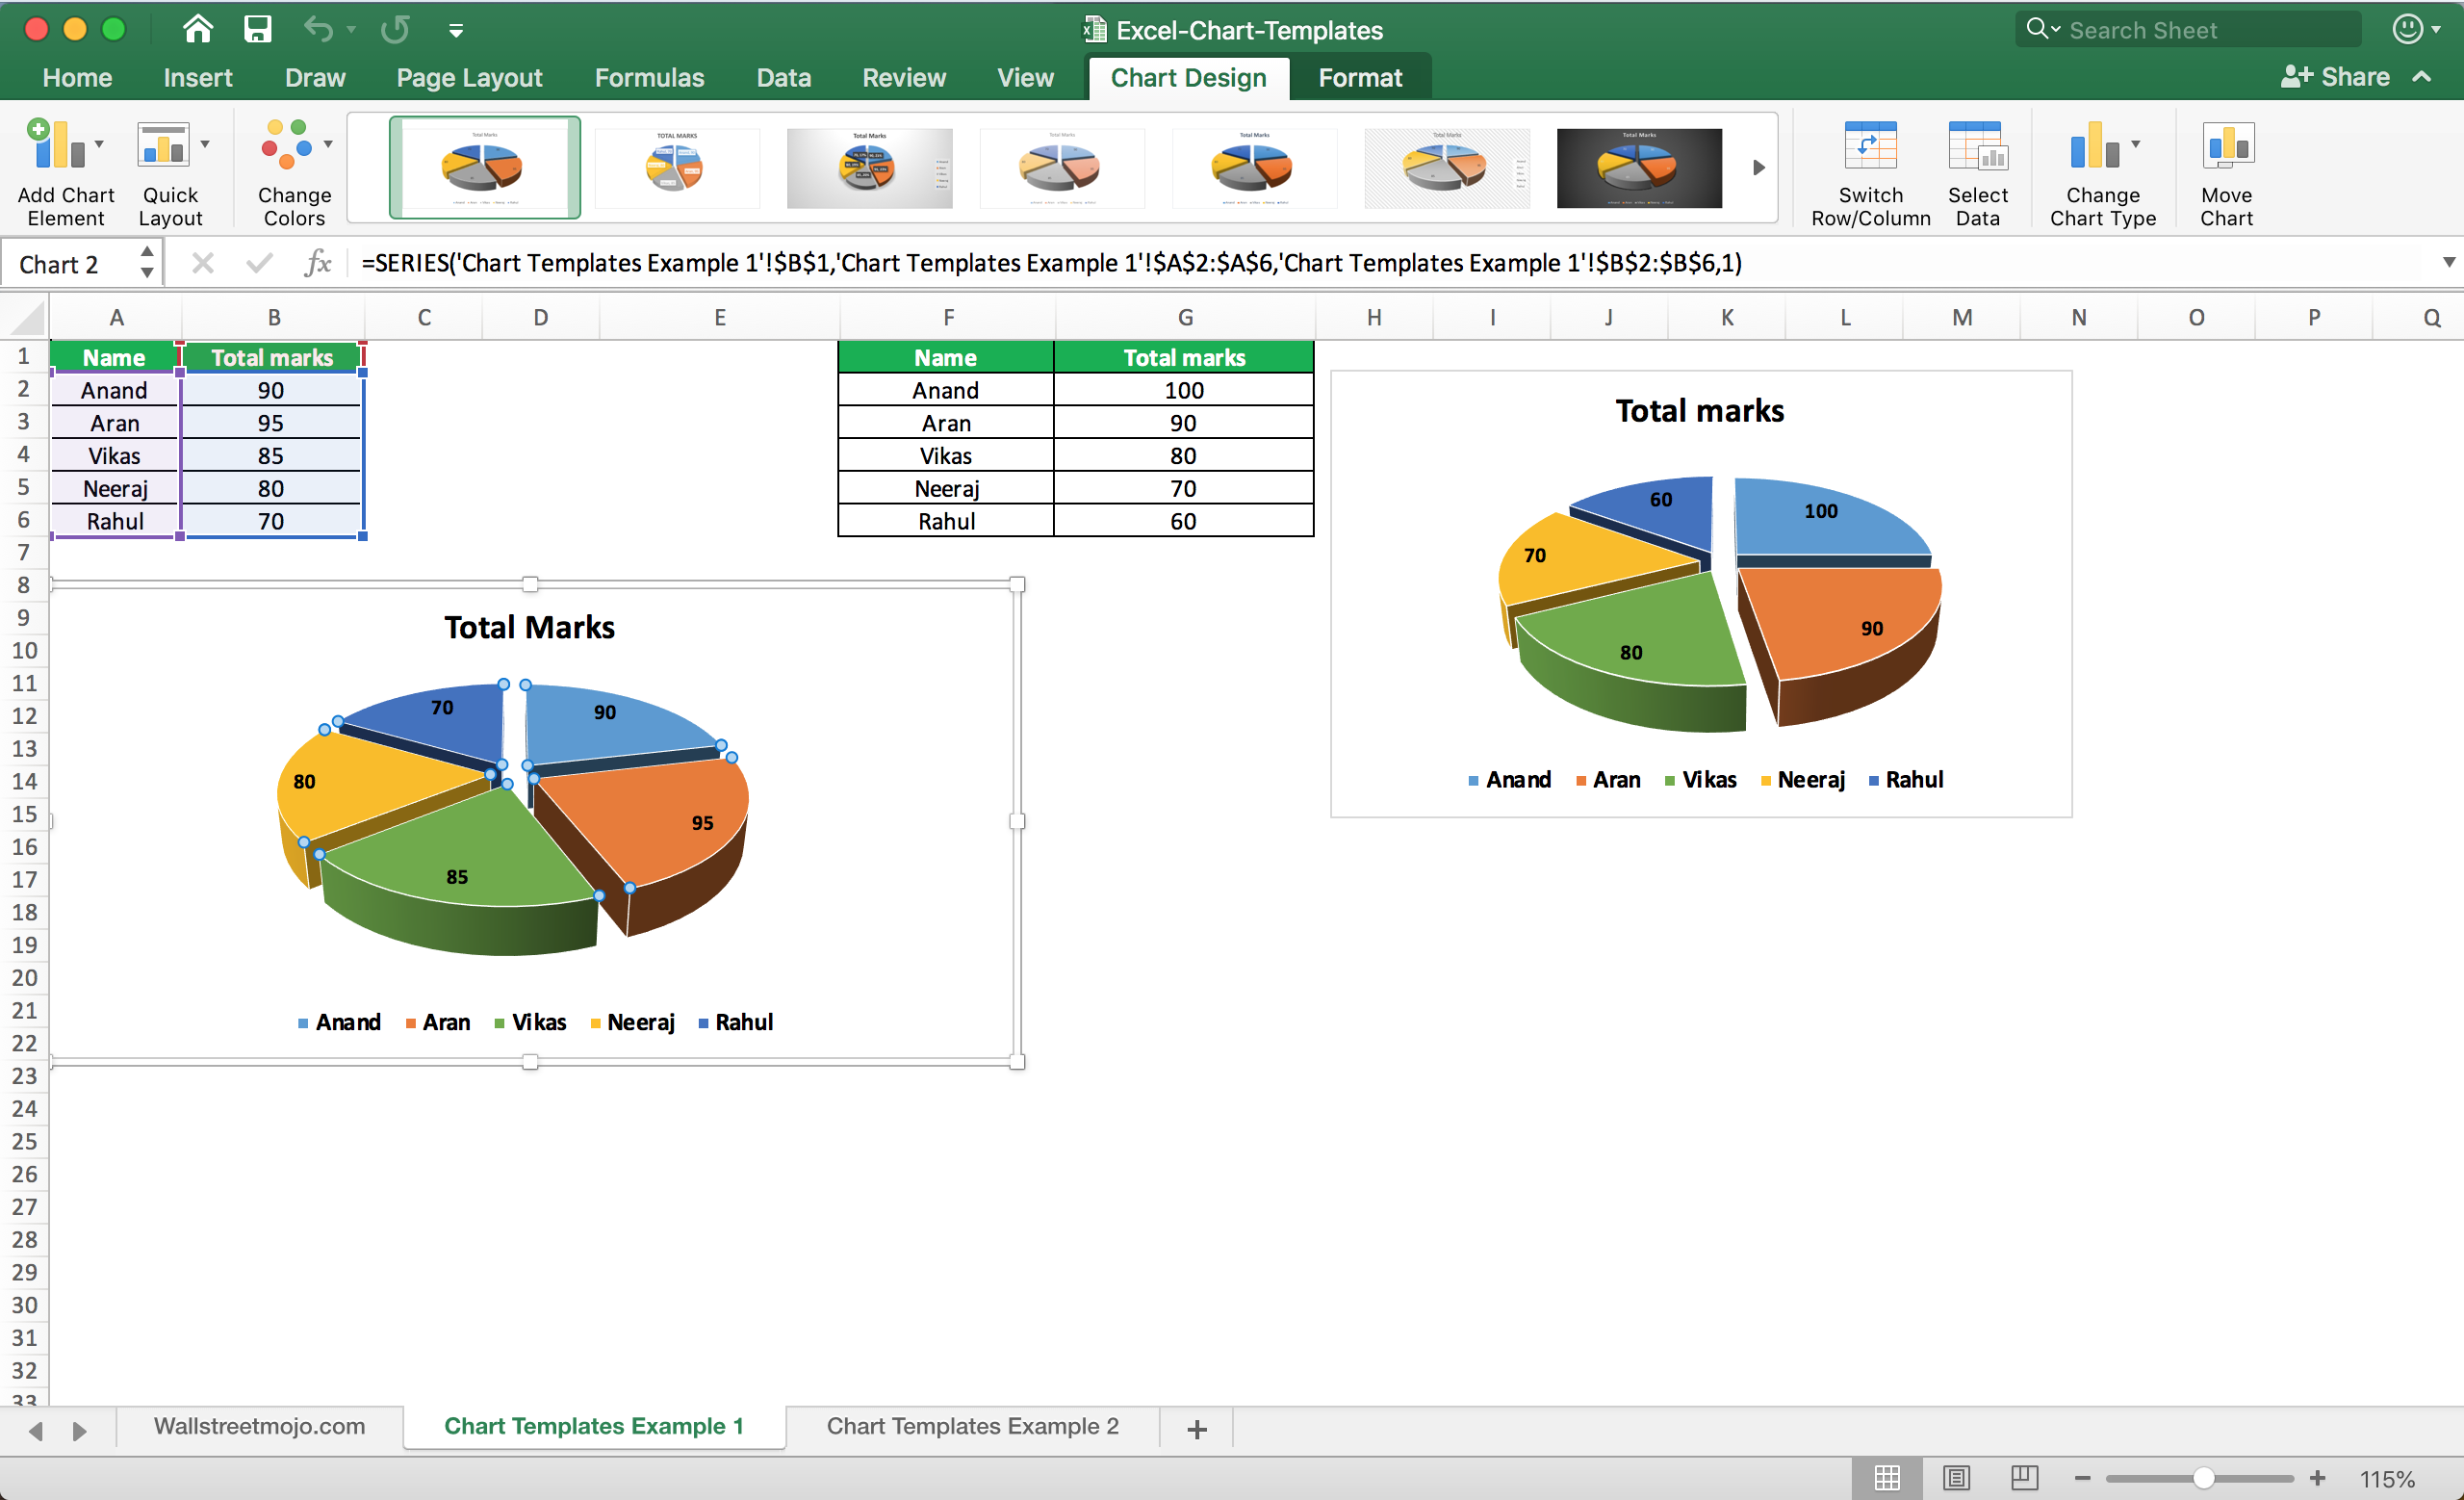Expand the chart styles gallery arrow

[x=1758, y=168]
